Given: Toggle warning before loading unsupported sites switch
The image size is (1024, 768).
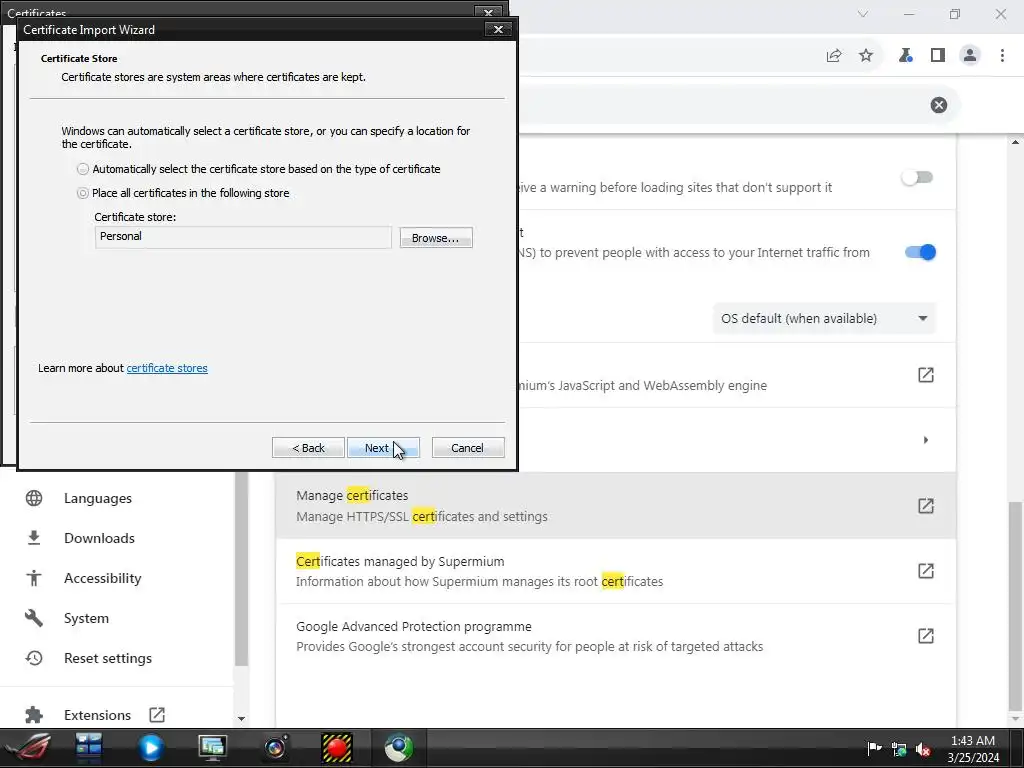Looking at the screenshot, I should 917,178.
